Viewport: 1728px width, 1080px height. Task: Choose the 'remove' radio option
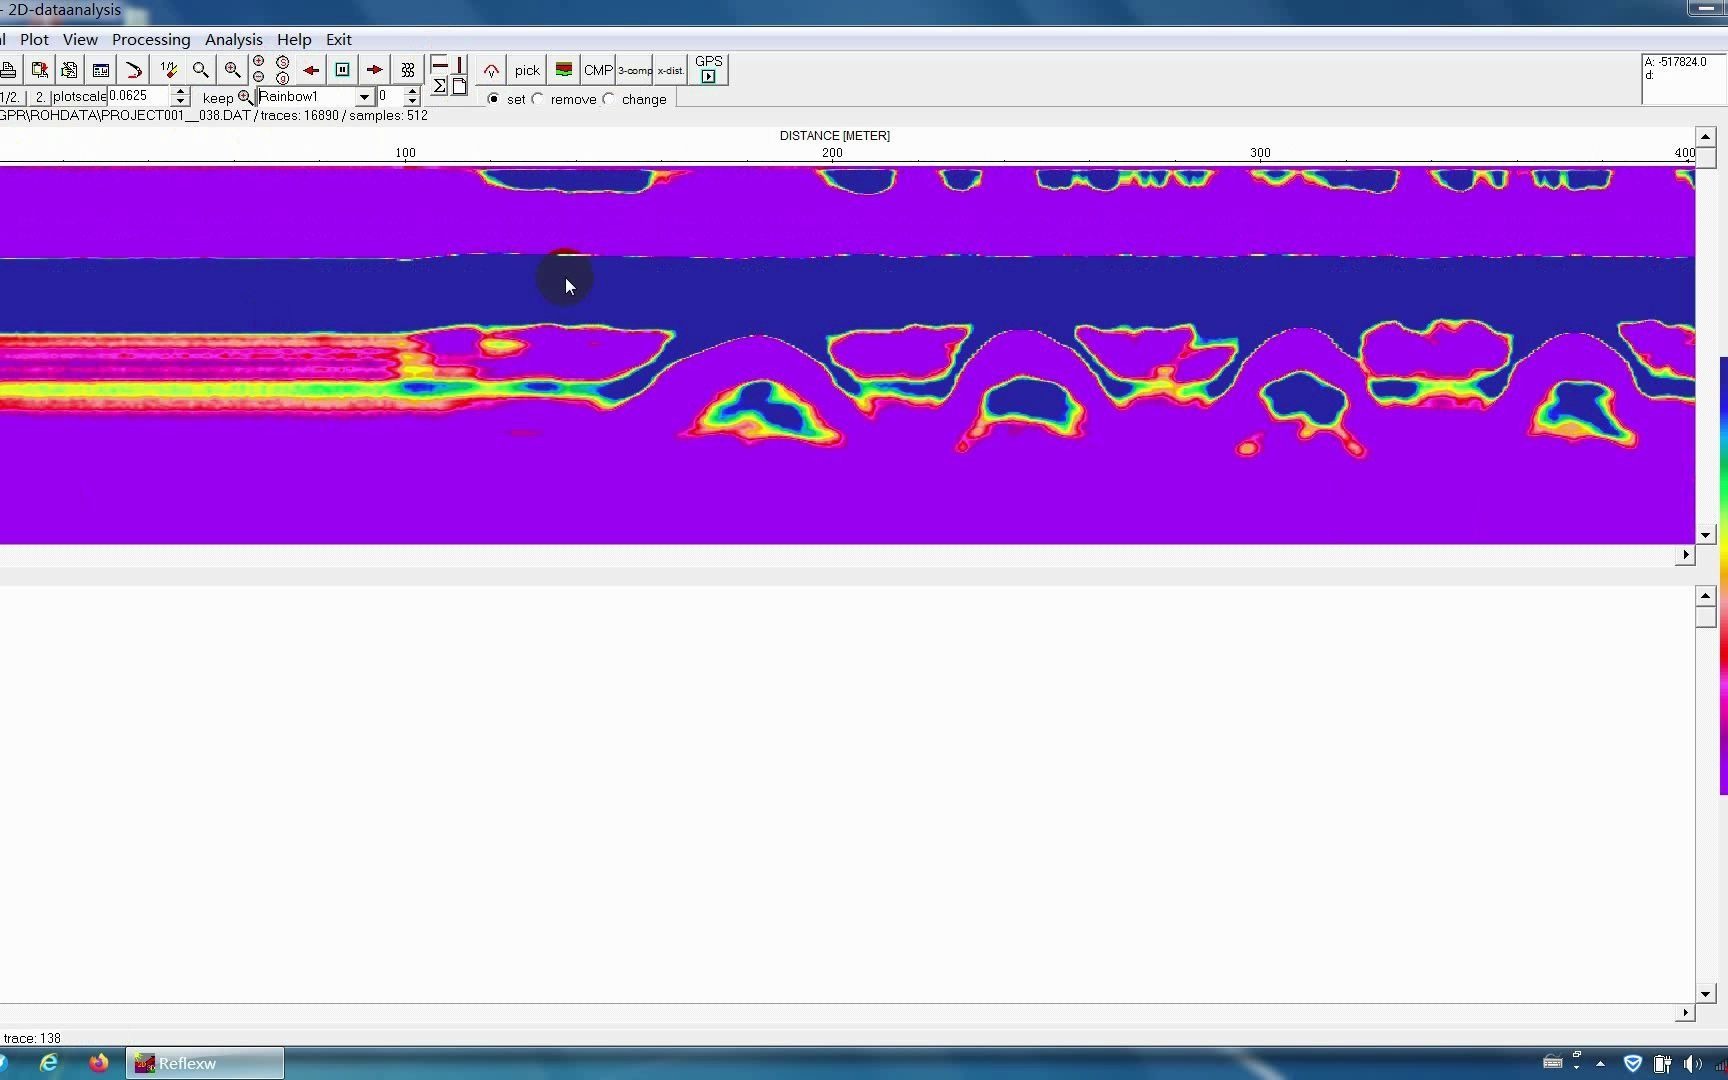(537, 98)
